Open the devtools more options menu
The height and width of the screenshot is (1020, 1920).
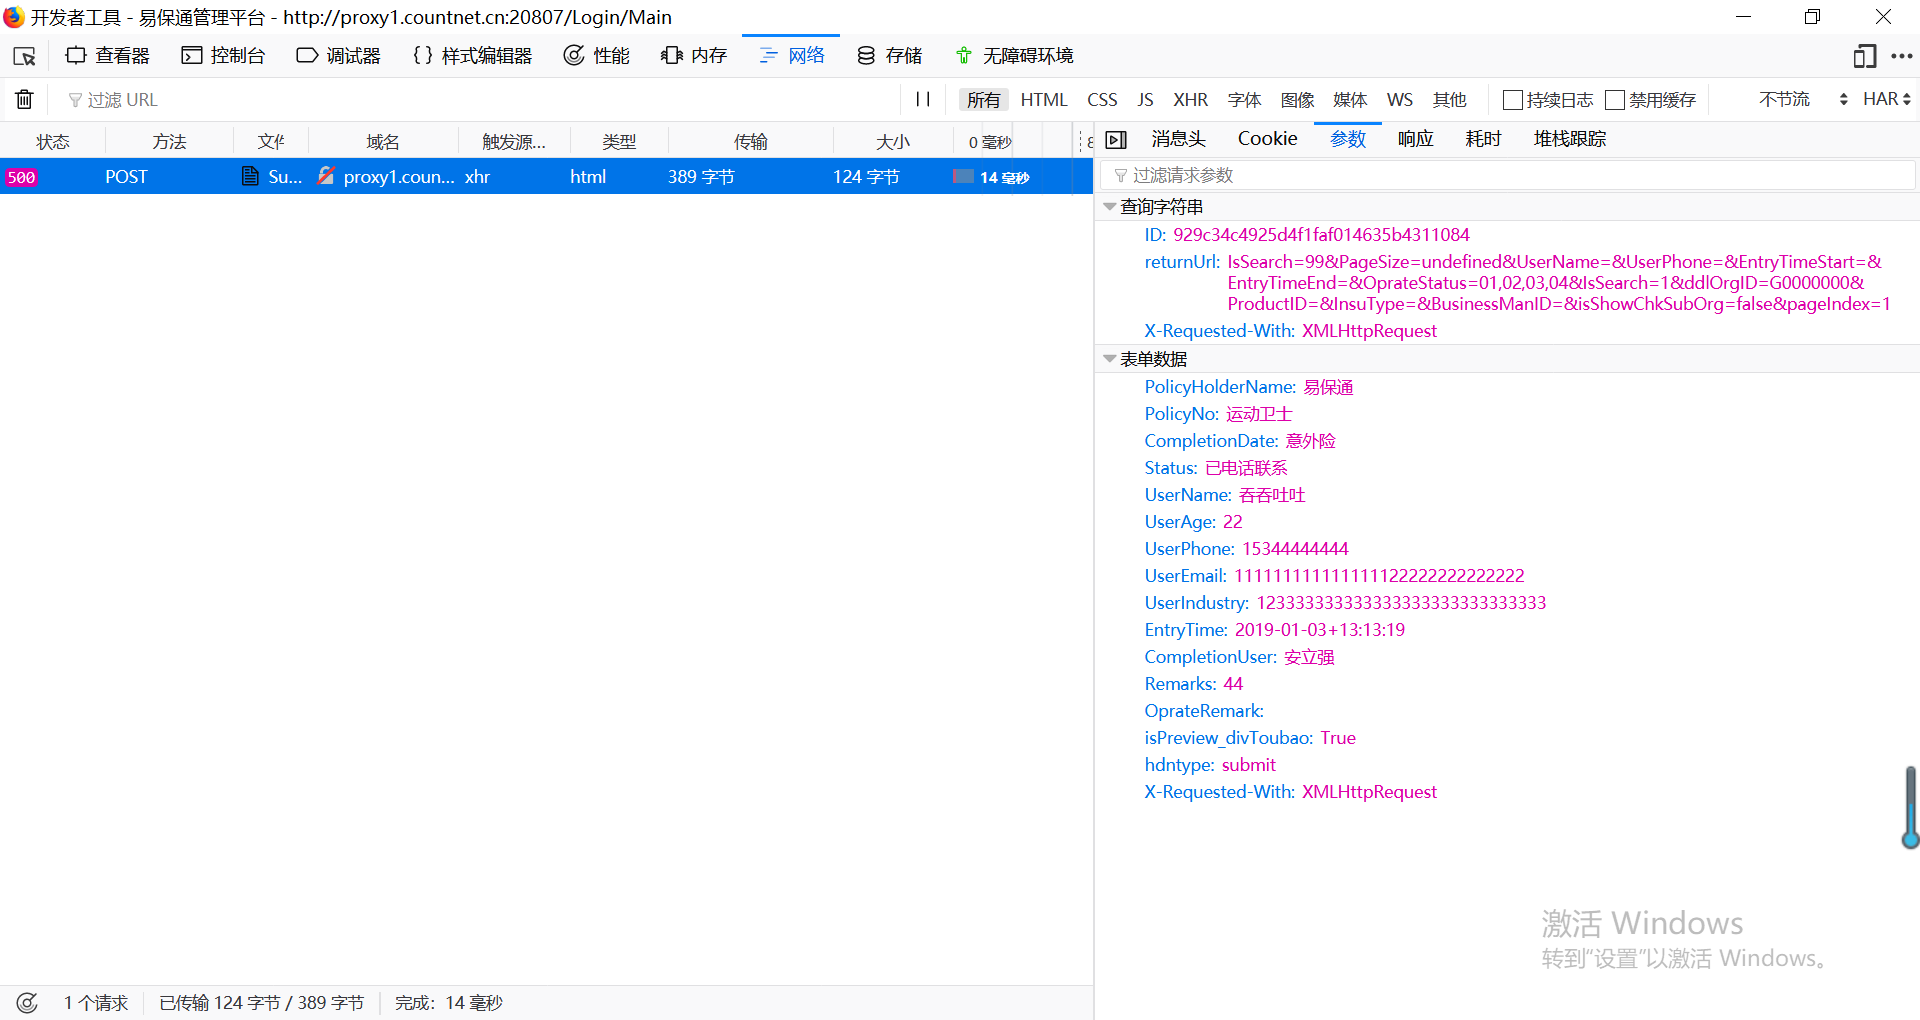(x=1902, y=56)
